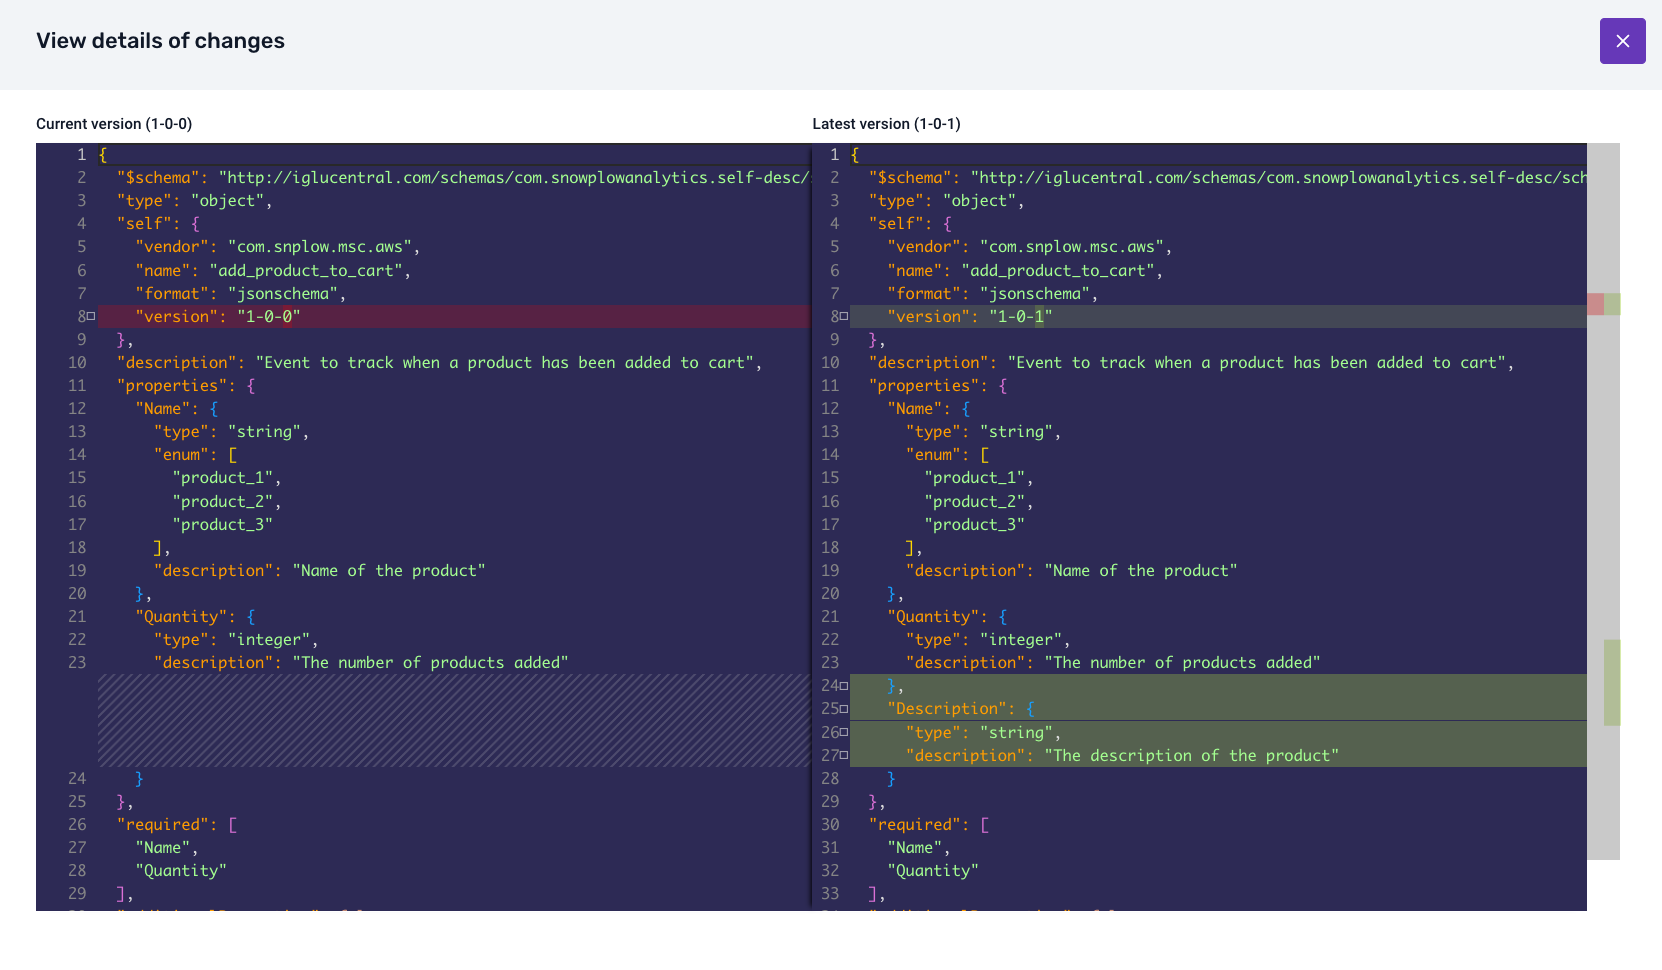The height and width of the screenshot is (970, 1662).
Task: Click the diff marker on left line 8
Action: pyautogui.click(x=91, y=316)
